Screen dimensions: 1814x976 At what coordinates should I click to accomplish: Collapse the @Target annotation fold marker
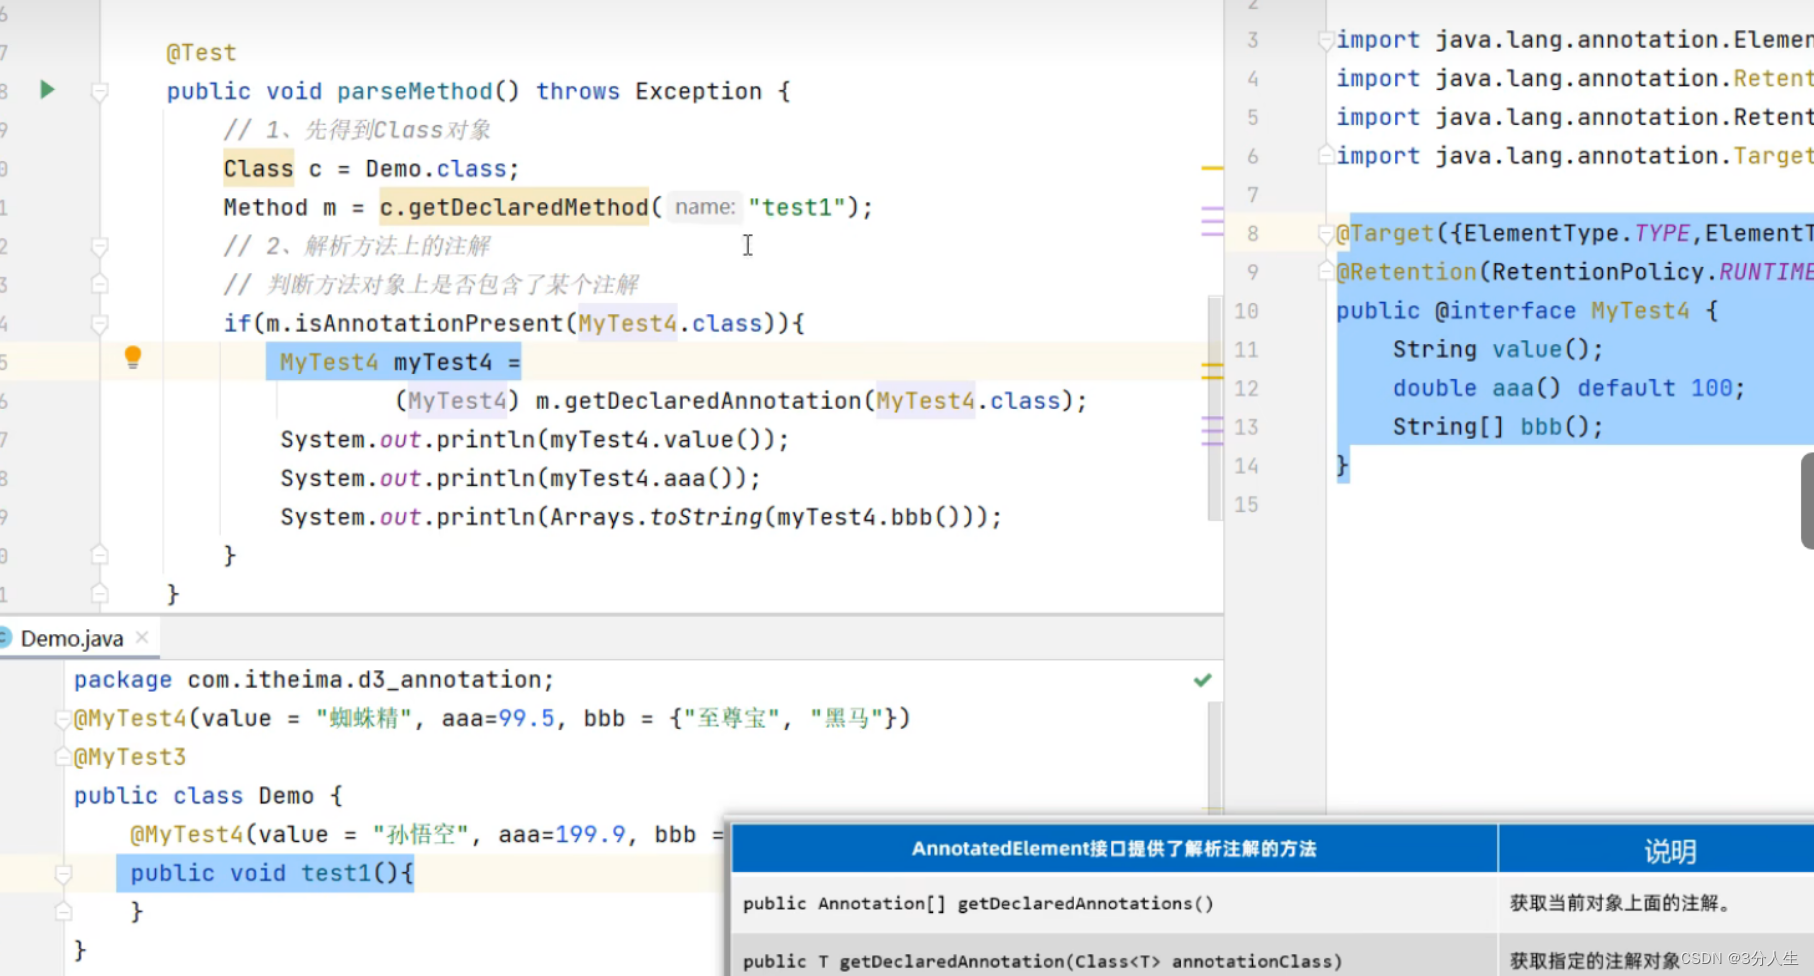[1325, 234]
